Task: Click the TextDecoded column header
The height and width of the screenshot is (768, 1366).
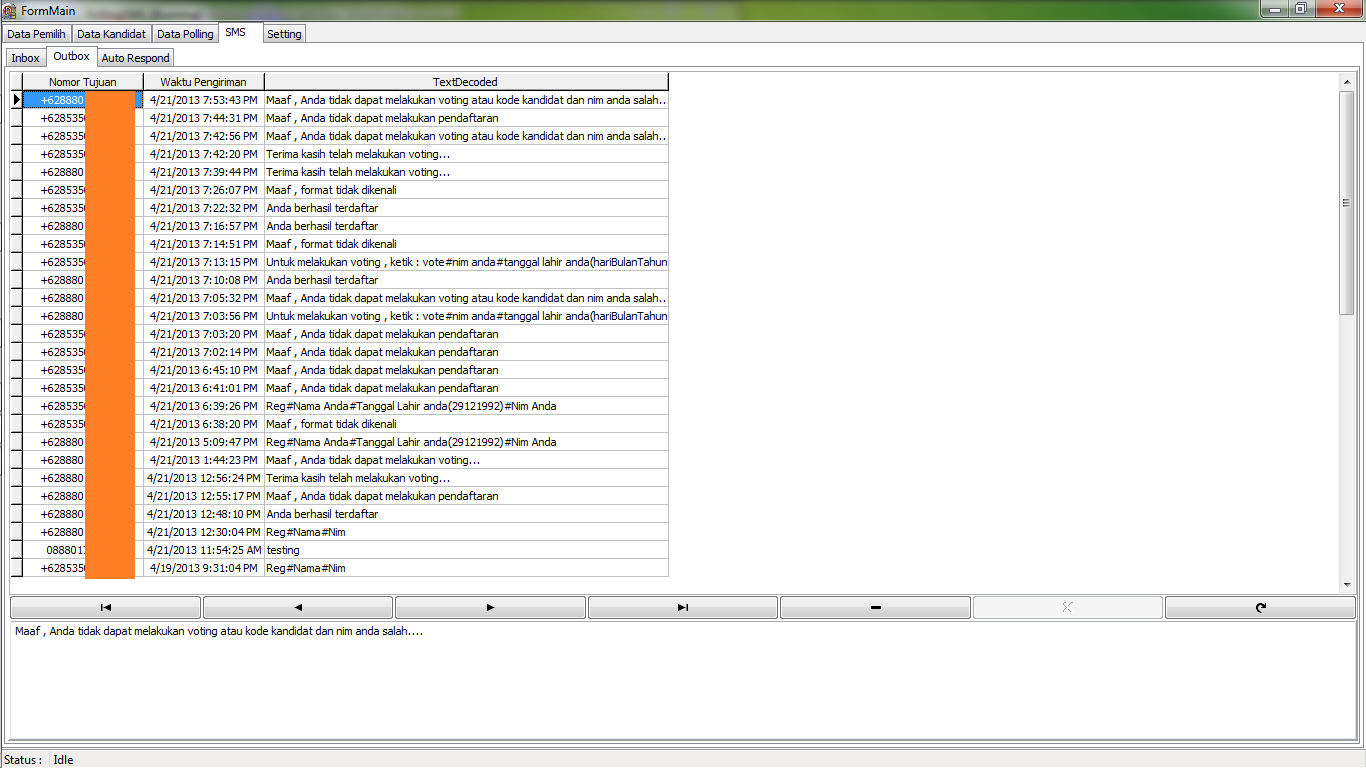Action: tap(466, 82)
